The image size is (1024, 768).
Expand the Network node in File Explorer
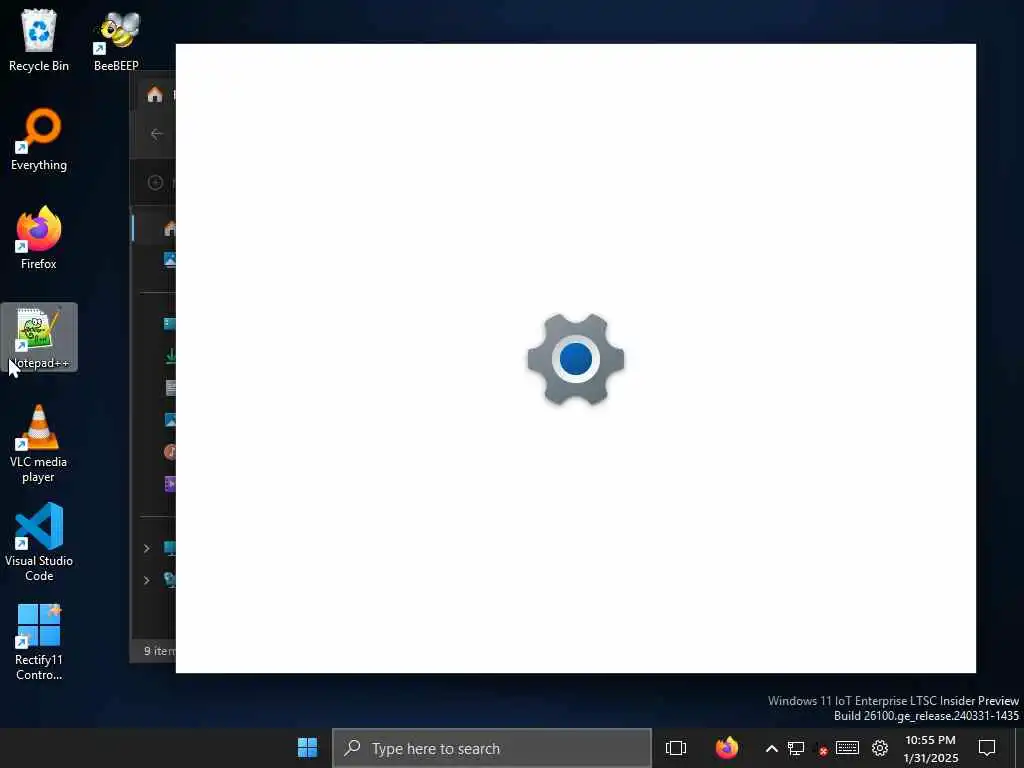click(146, 580)
